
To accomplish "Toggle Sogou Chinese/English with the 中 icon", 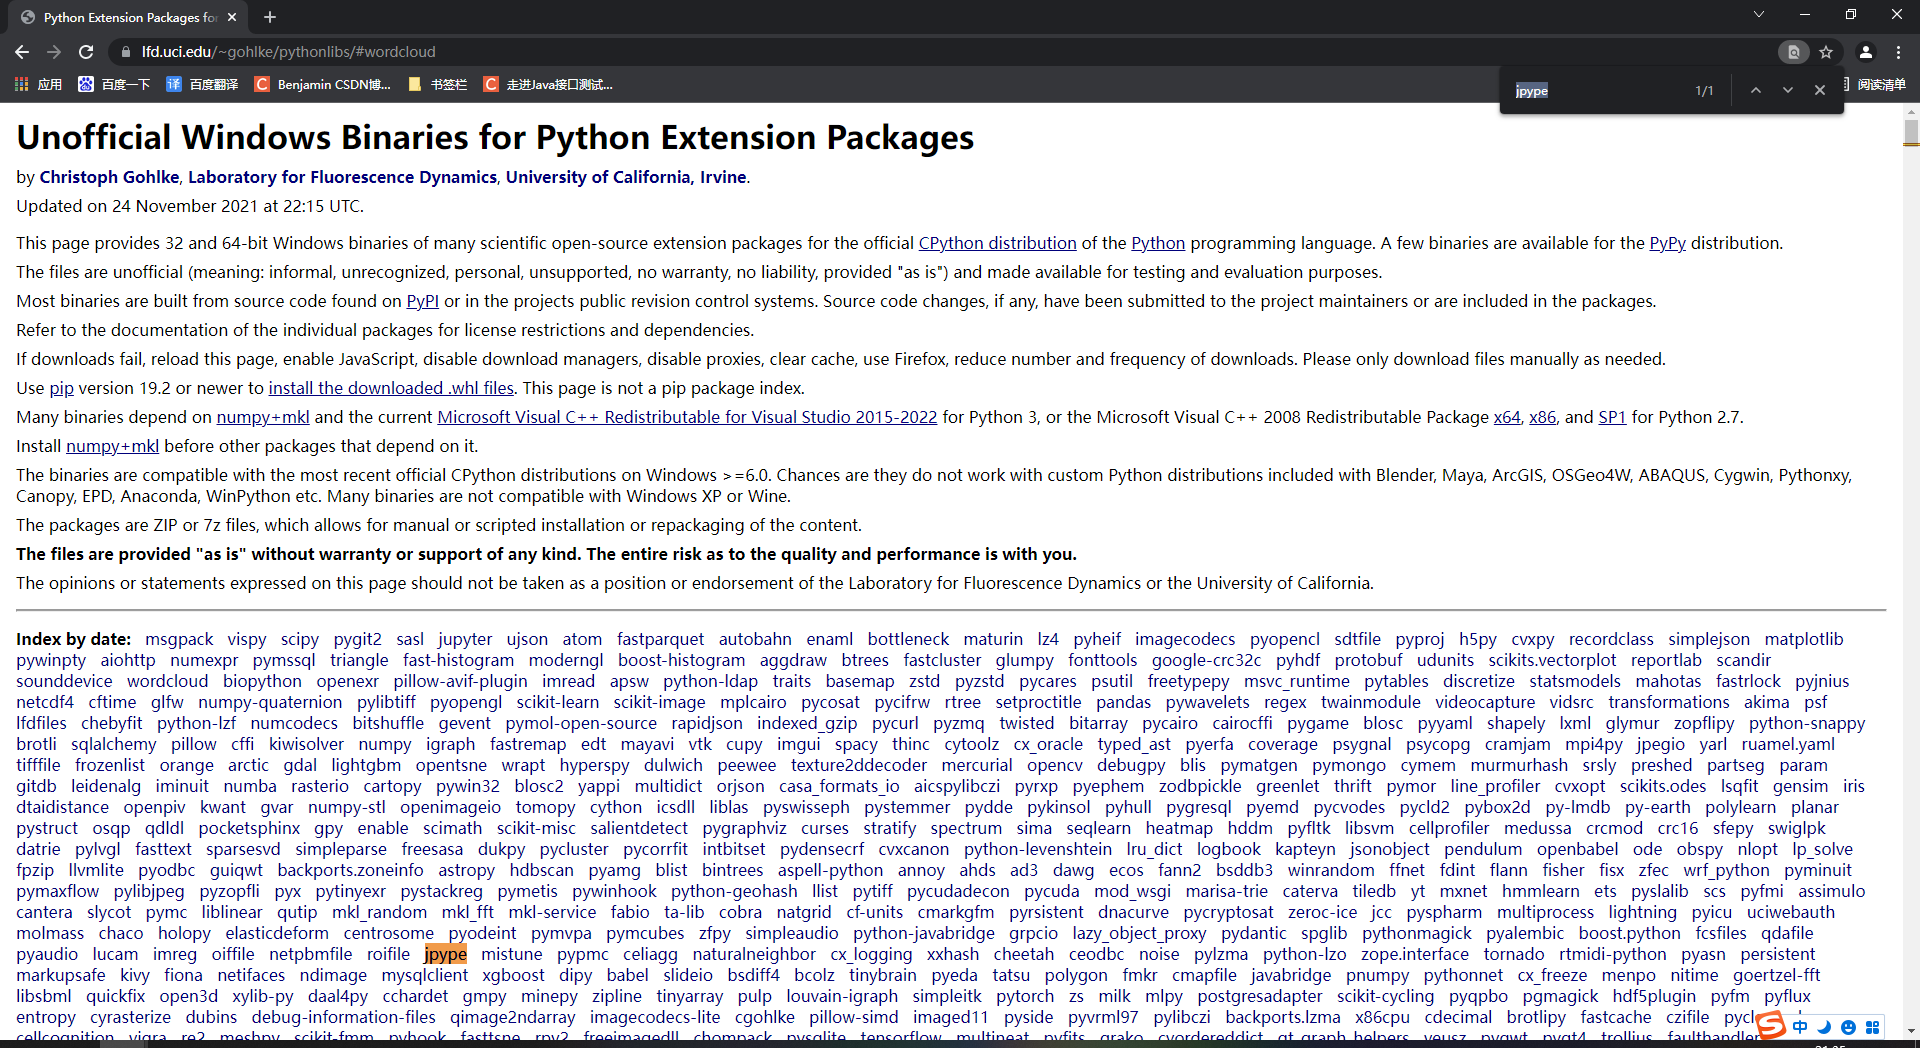I will 1800,1027.
